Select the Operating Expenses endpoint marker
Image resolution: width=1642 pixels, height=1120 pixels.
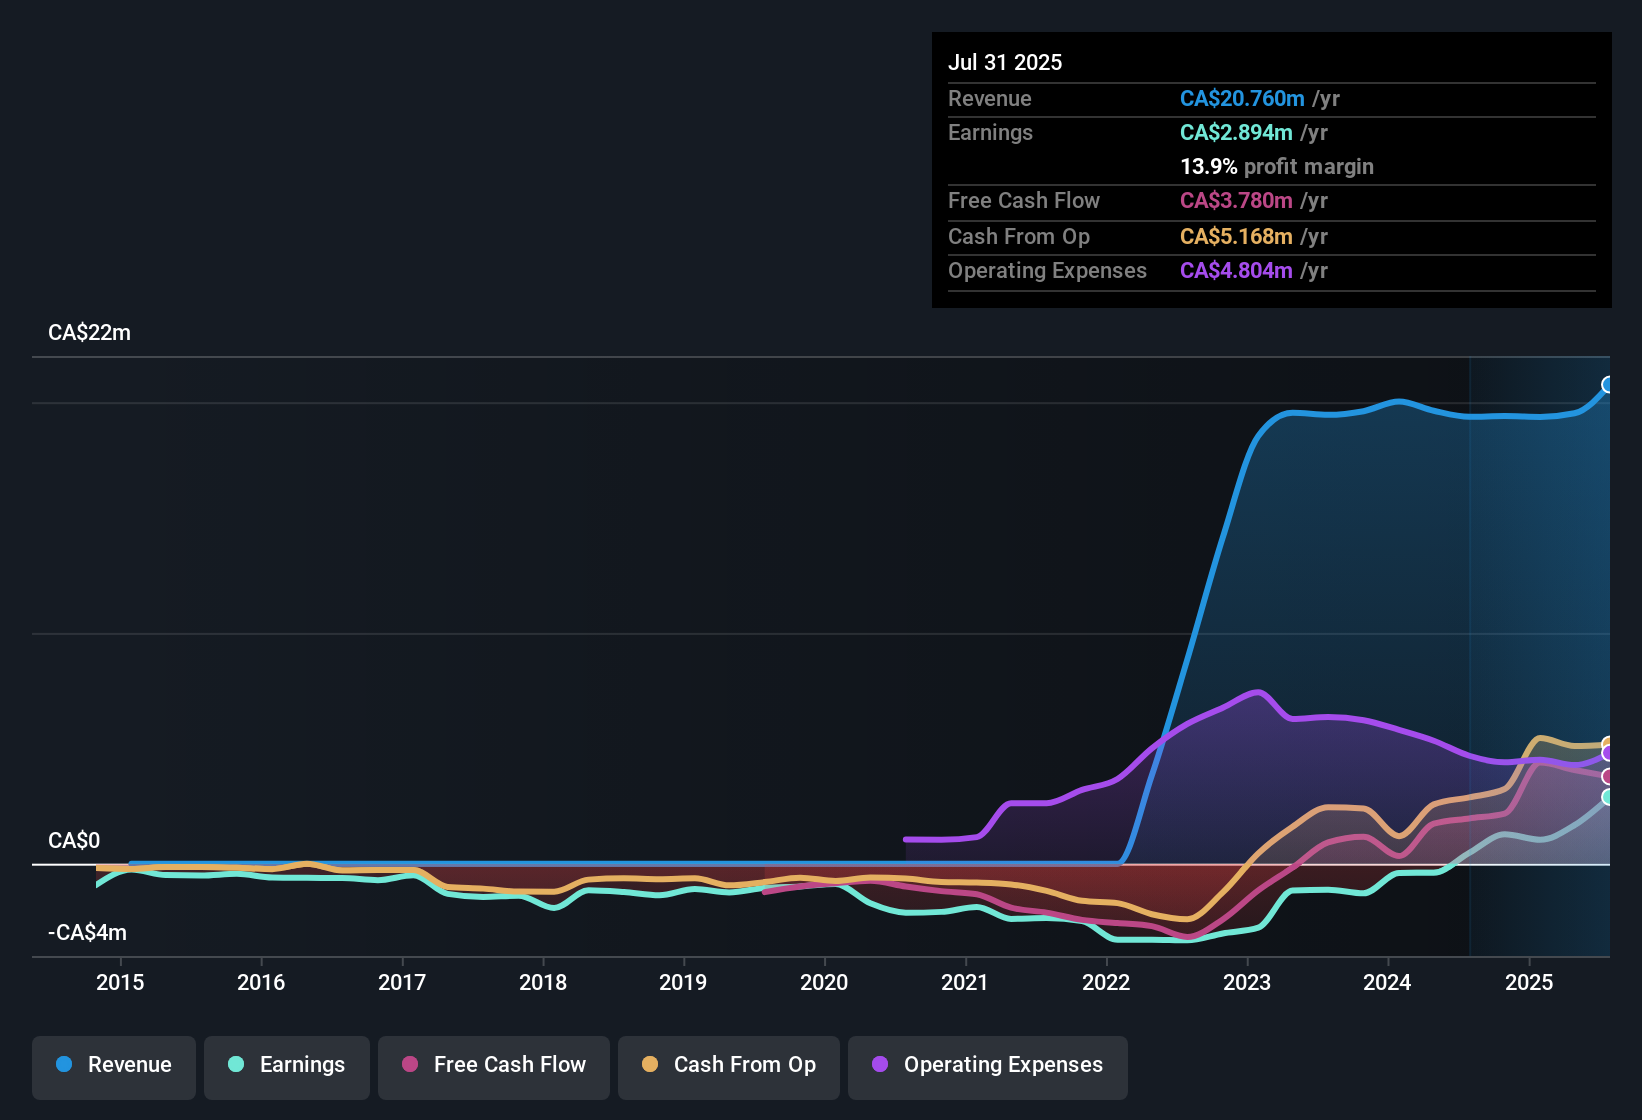click(1607, 753)
